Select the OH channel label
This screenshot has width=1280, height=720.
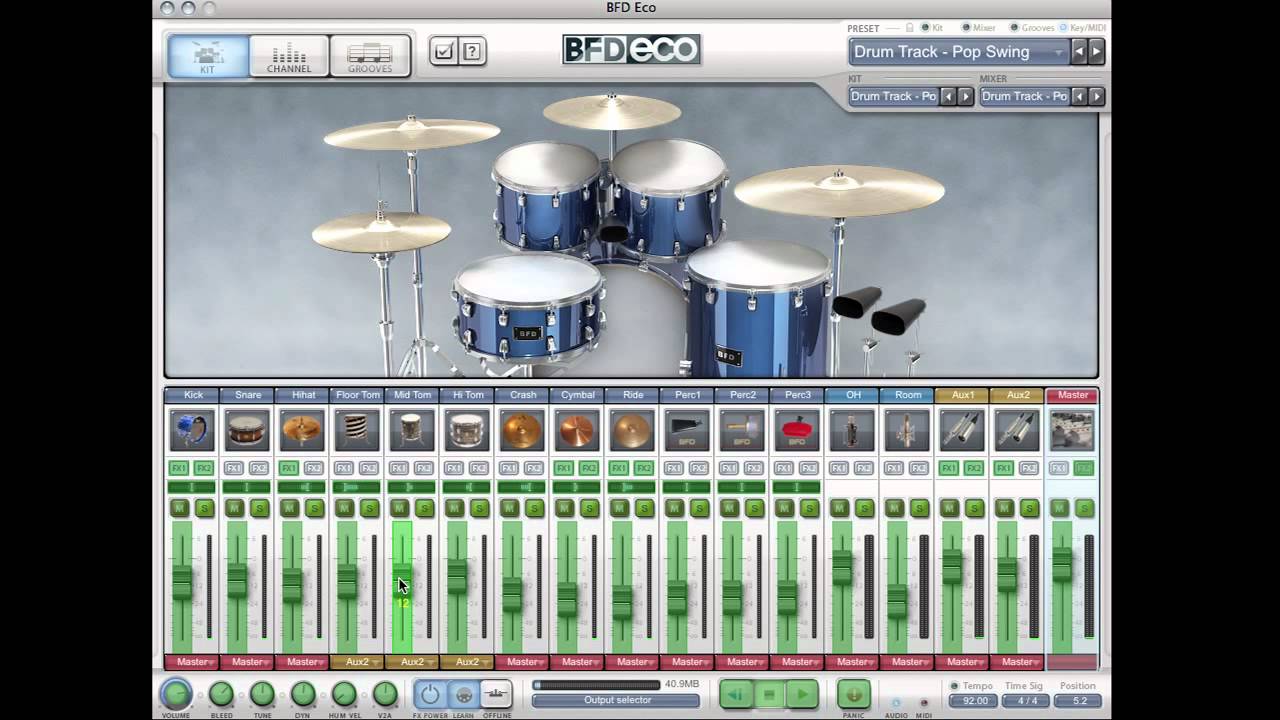click(852, 395)
